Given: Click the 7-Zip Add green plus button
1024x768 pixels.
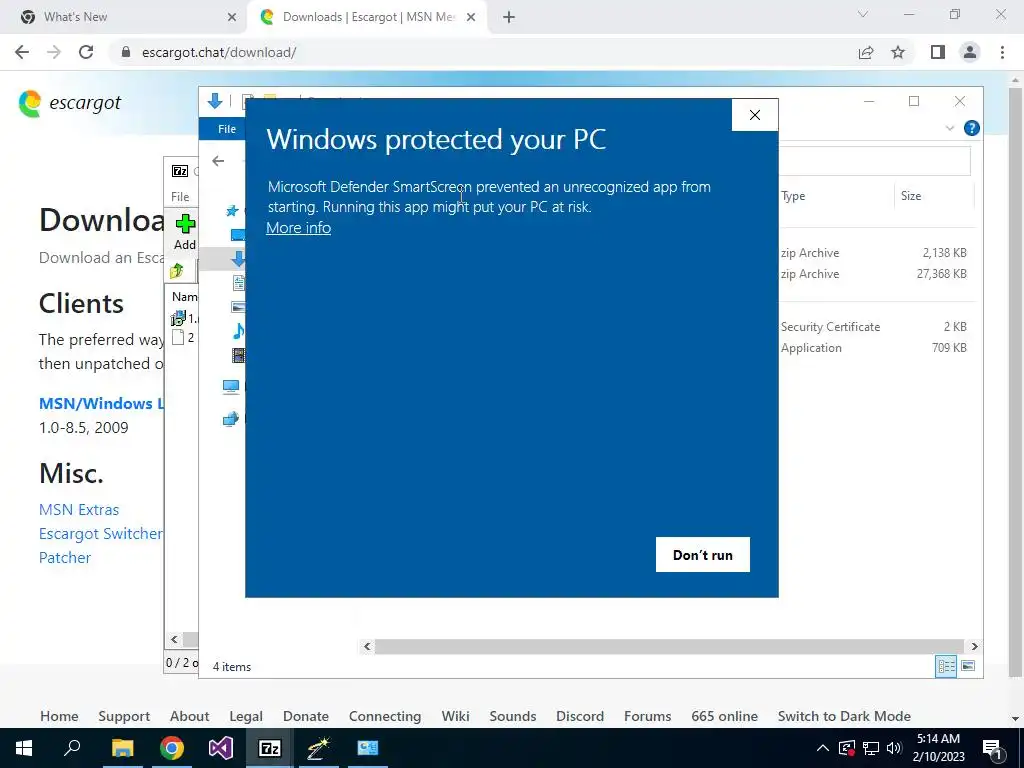Looking at the screenshot, I should [185, 232].
